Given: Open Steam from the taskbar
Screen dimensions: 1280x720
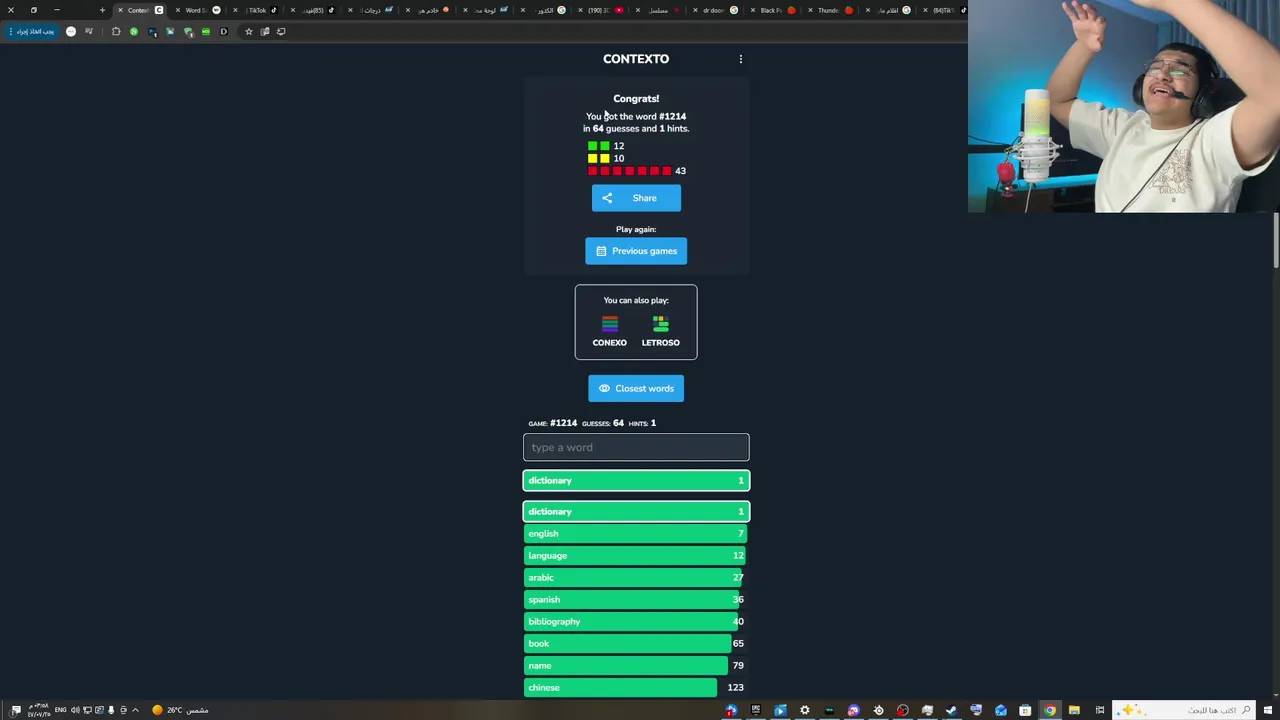Looking at the screenshot, I should (952, 710).
